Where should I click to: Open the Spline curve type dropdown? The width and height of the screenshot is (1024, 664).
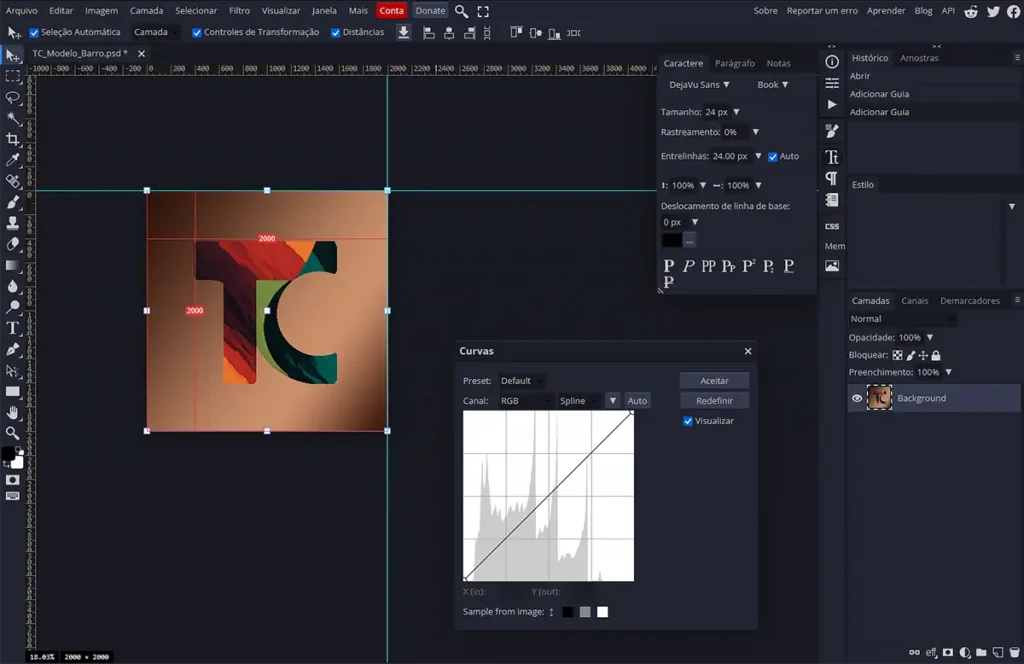[578, 401]
